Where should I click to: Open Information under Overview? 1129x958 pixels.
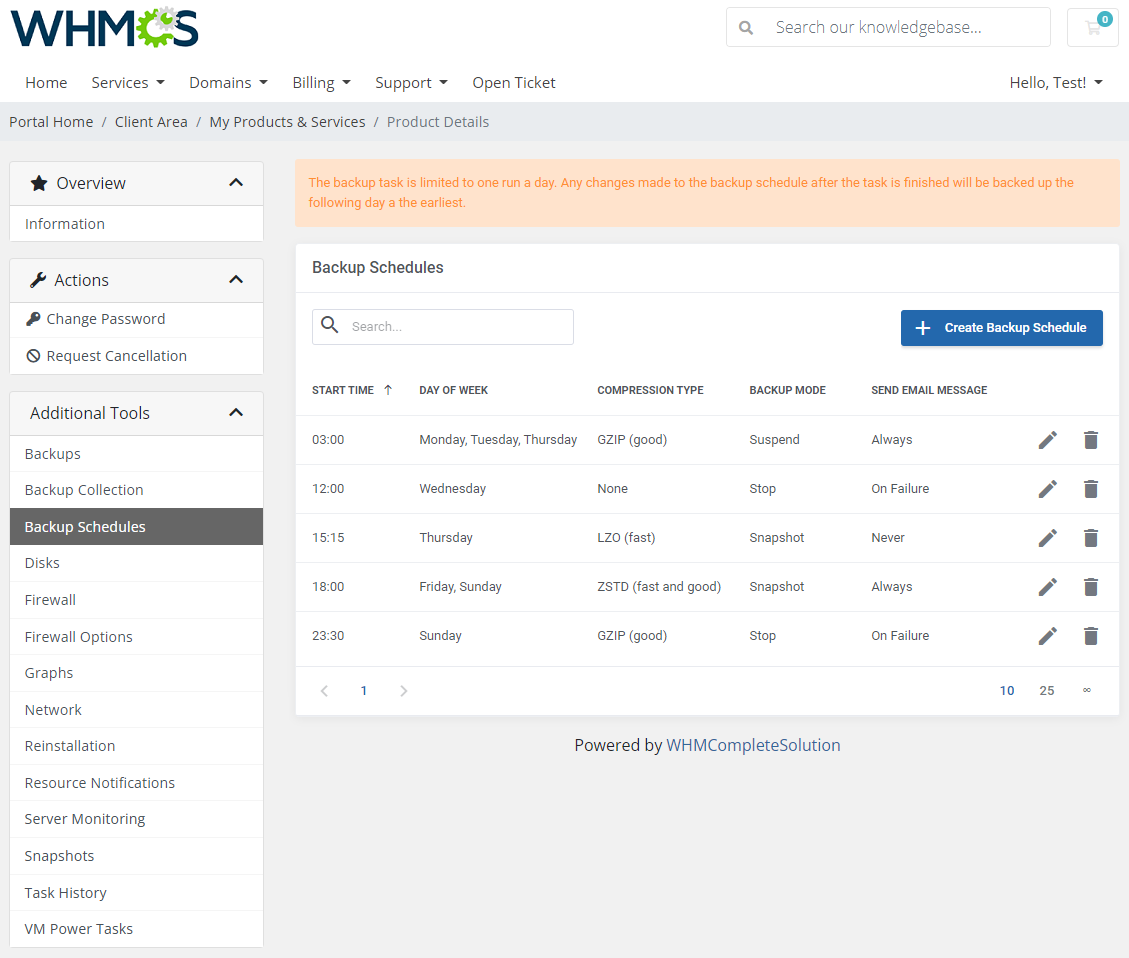click(x=137, y=224)
